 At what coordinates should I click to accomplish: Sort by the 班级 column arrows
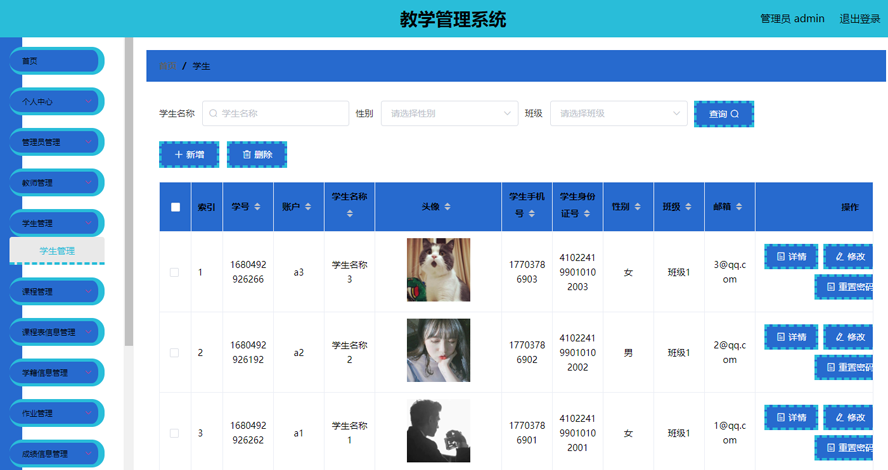point(688,207)
